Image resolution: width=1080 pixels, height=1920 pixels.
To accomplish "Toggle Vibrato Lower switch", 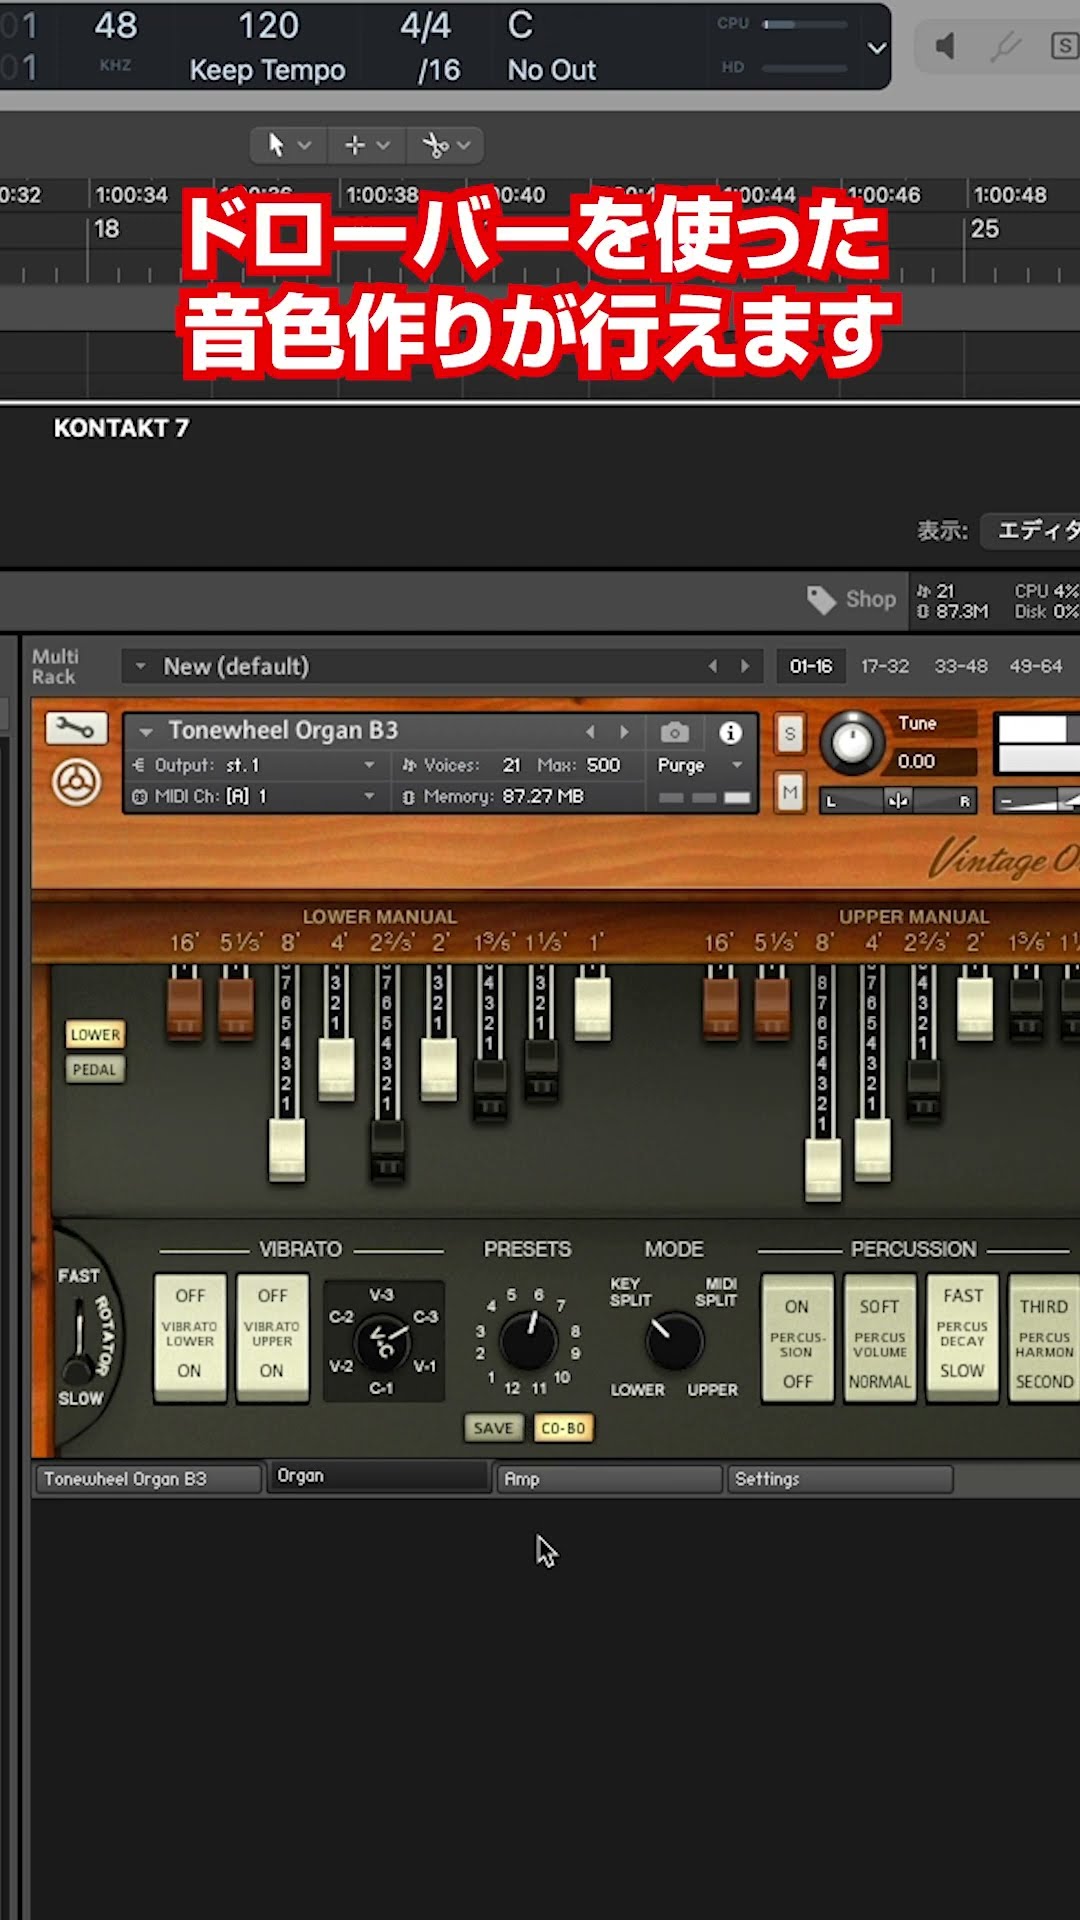I will 190,1337.
